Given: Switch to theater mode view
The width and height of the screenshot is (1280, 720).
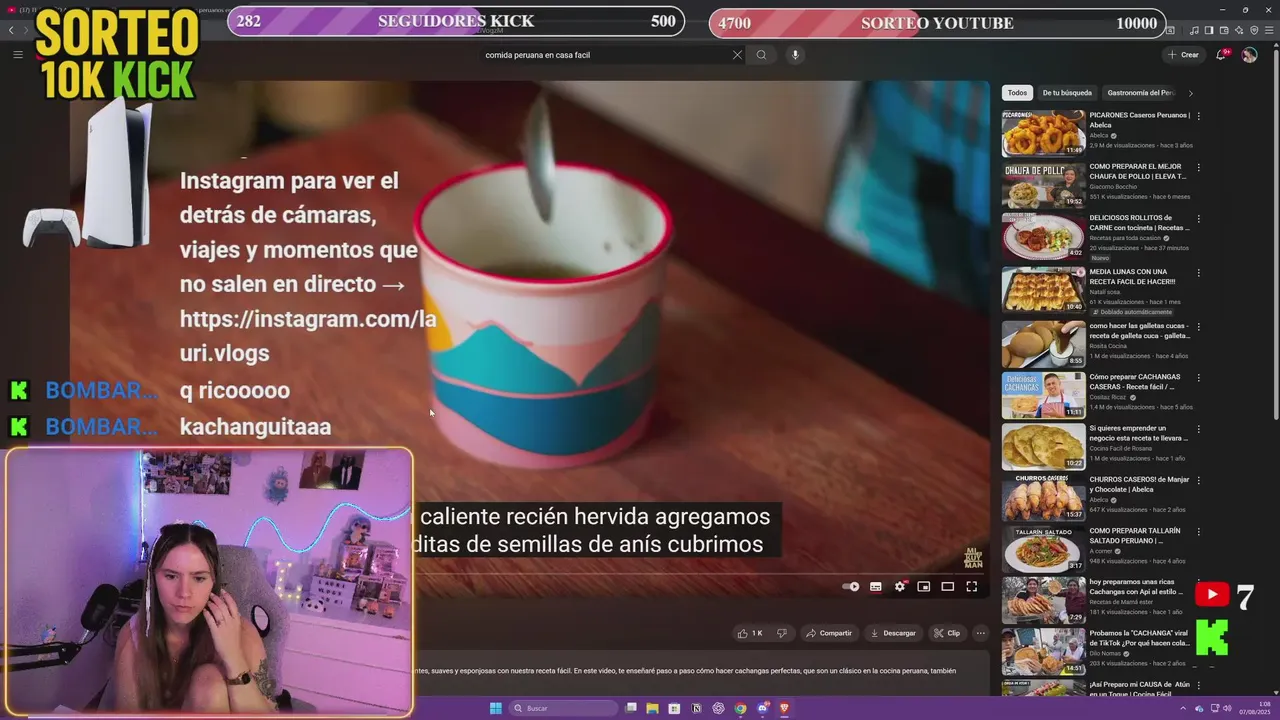Looking at the screenshot, I should click(948, 587).
